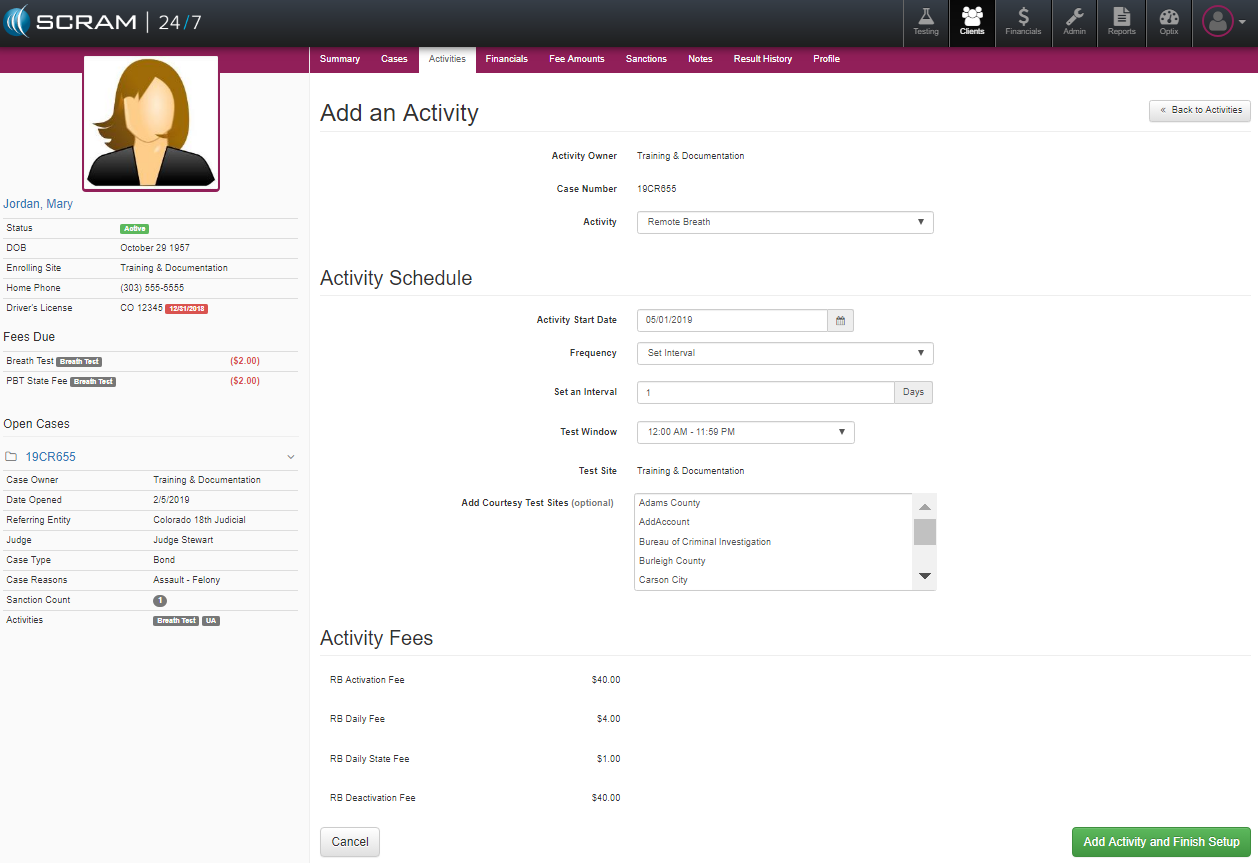The height and width of the screenshot is (863, 1258).
Task: Go to the Result History tab
Action: tap(762, 59)
